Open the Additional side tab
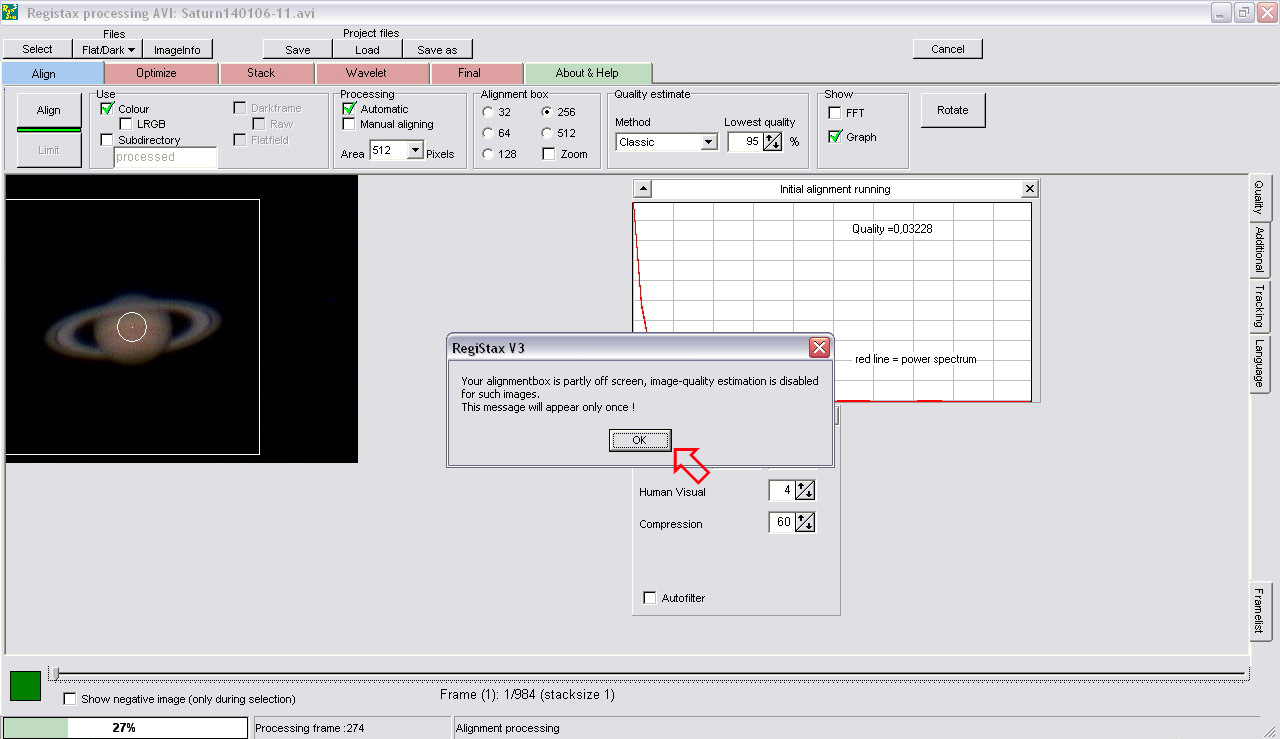The height and width of the screenshot is (739, 1280). pos(1259,250)
